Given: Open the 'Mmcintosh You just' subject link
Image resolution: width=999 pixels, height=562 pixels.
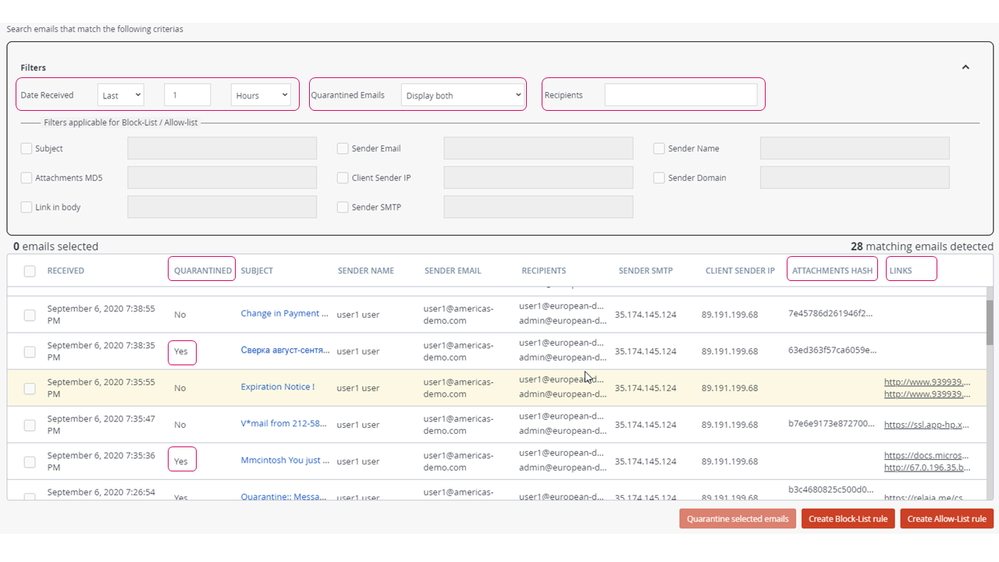Looking at the screenshot, I should (x=285, y=460).
